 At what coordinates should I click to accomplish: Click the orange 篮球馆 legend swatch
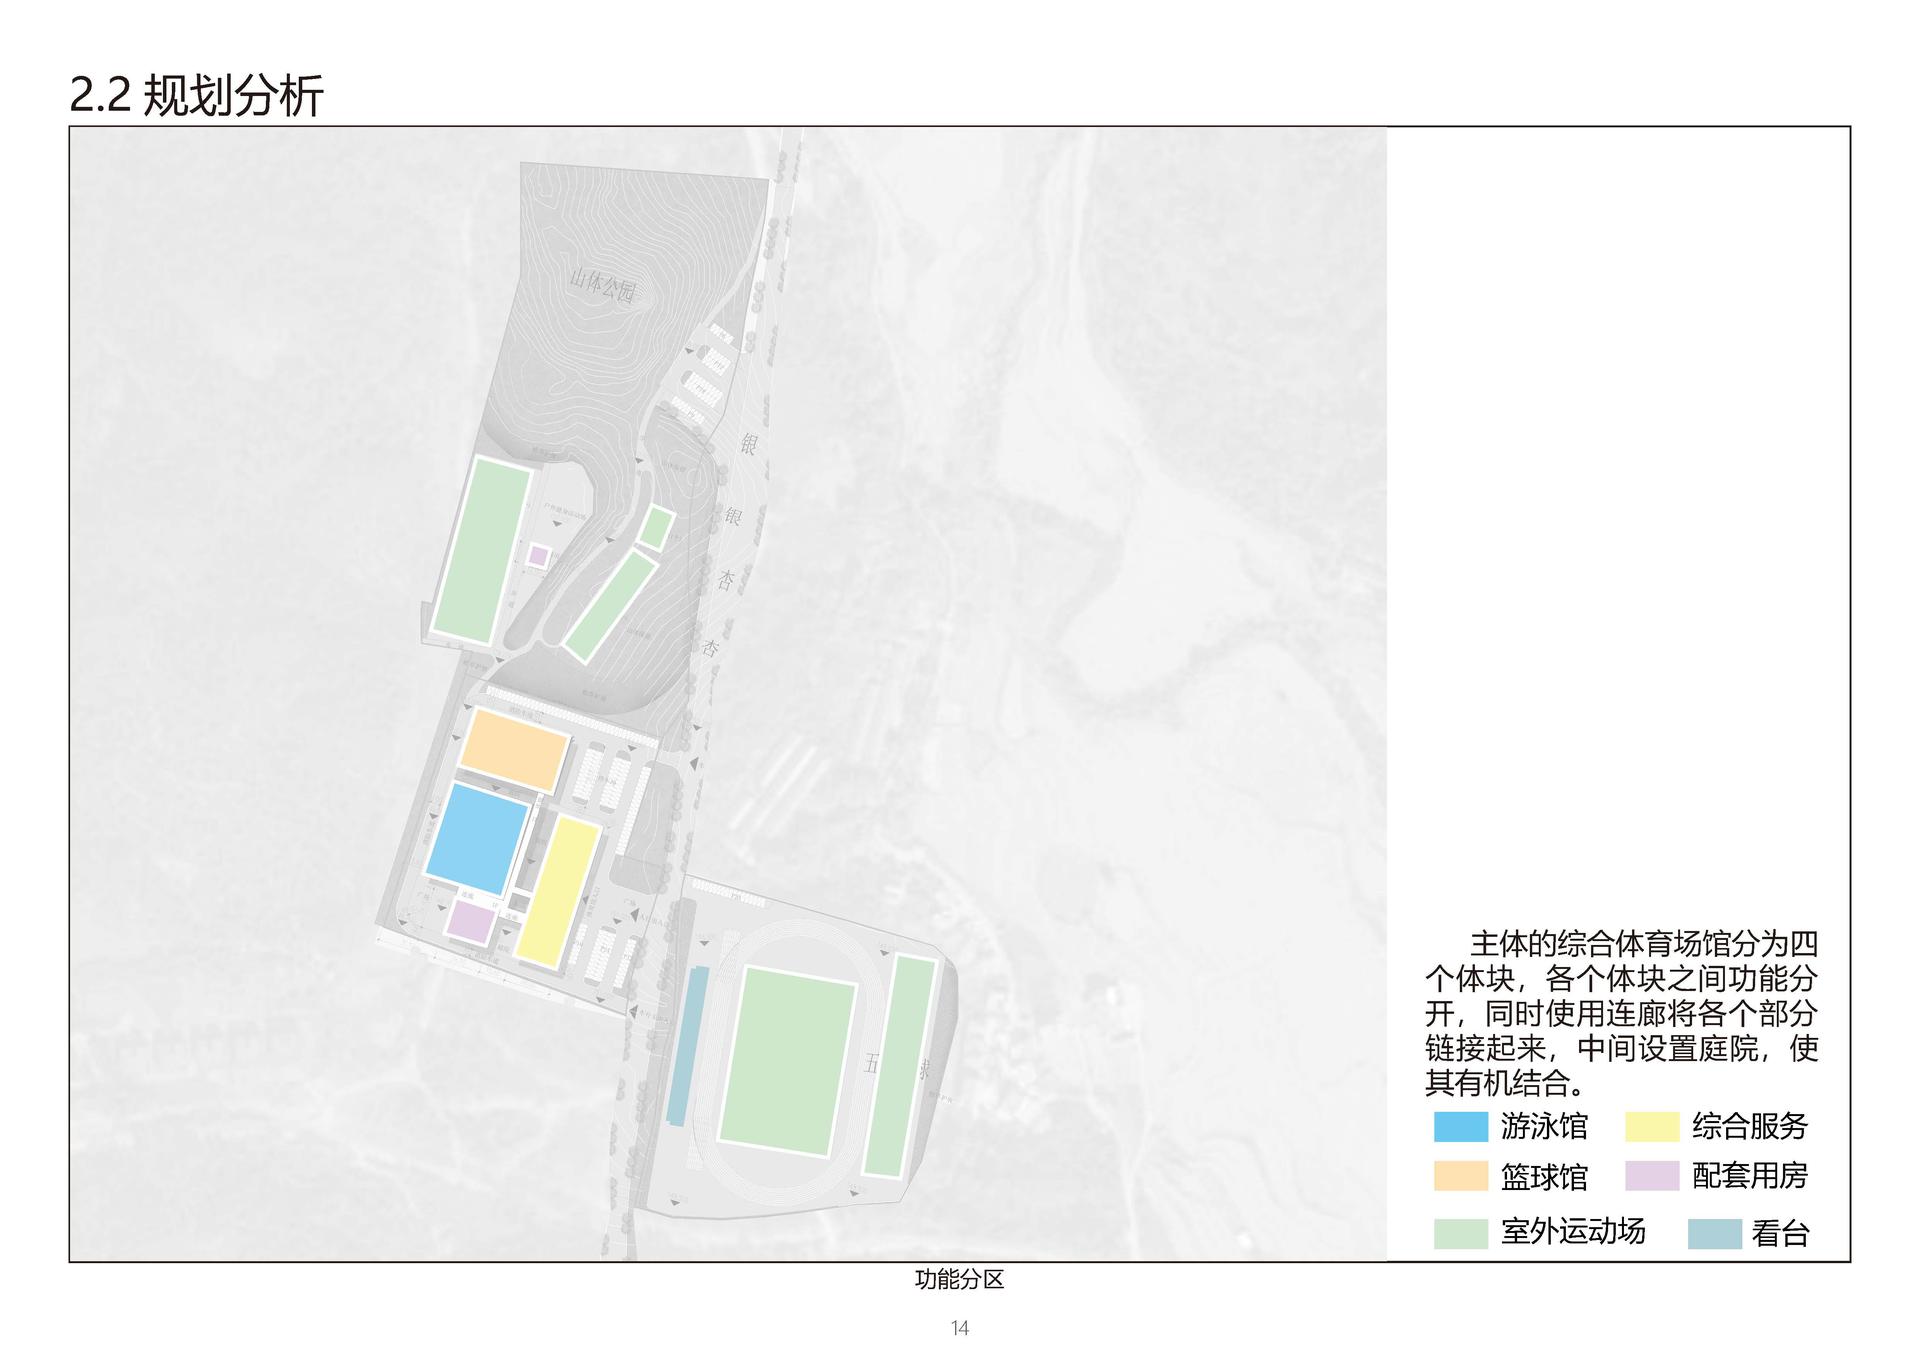pyautogui.click(x=1460, y=1176)
